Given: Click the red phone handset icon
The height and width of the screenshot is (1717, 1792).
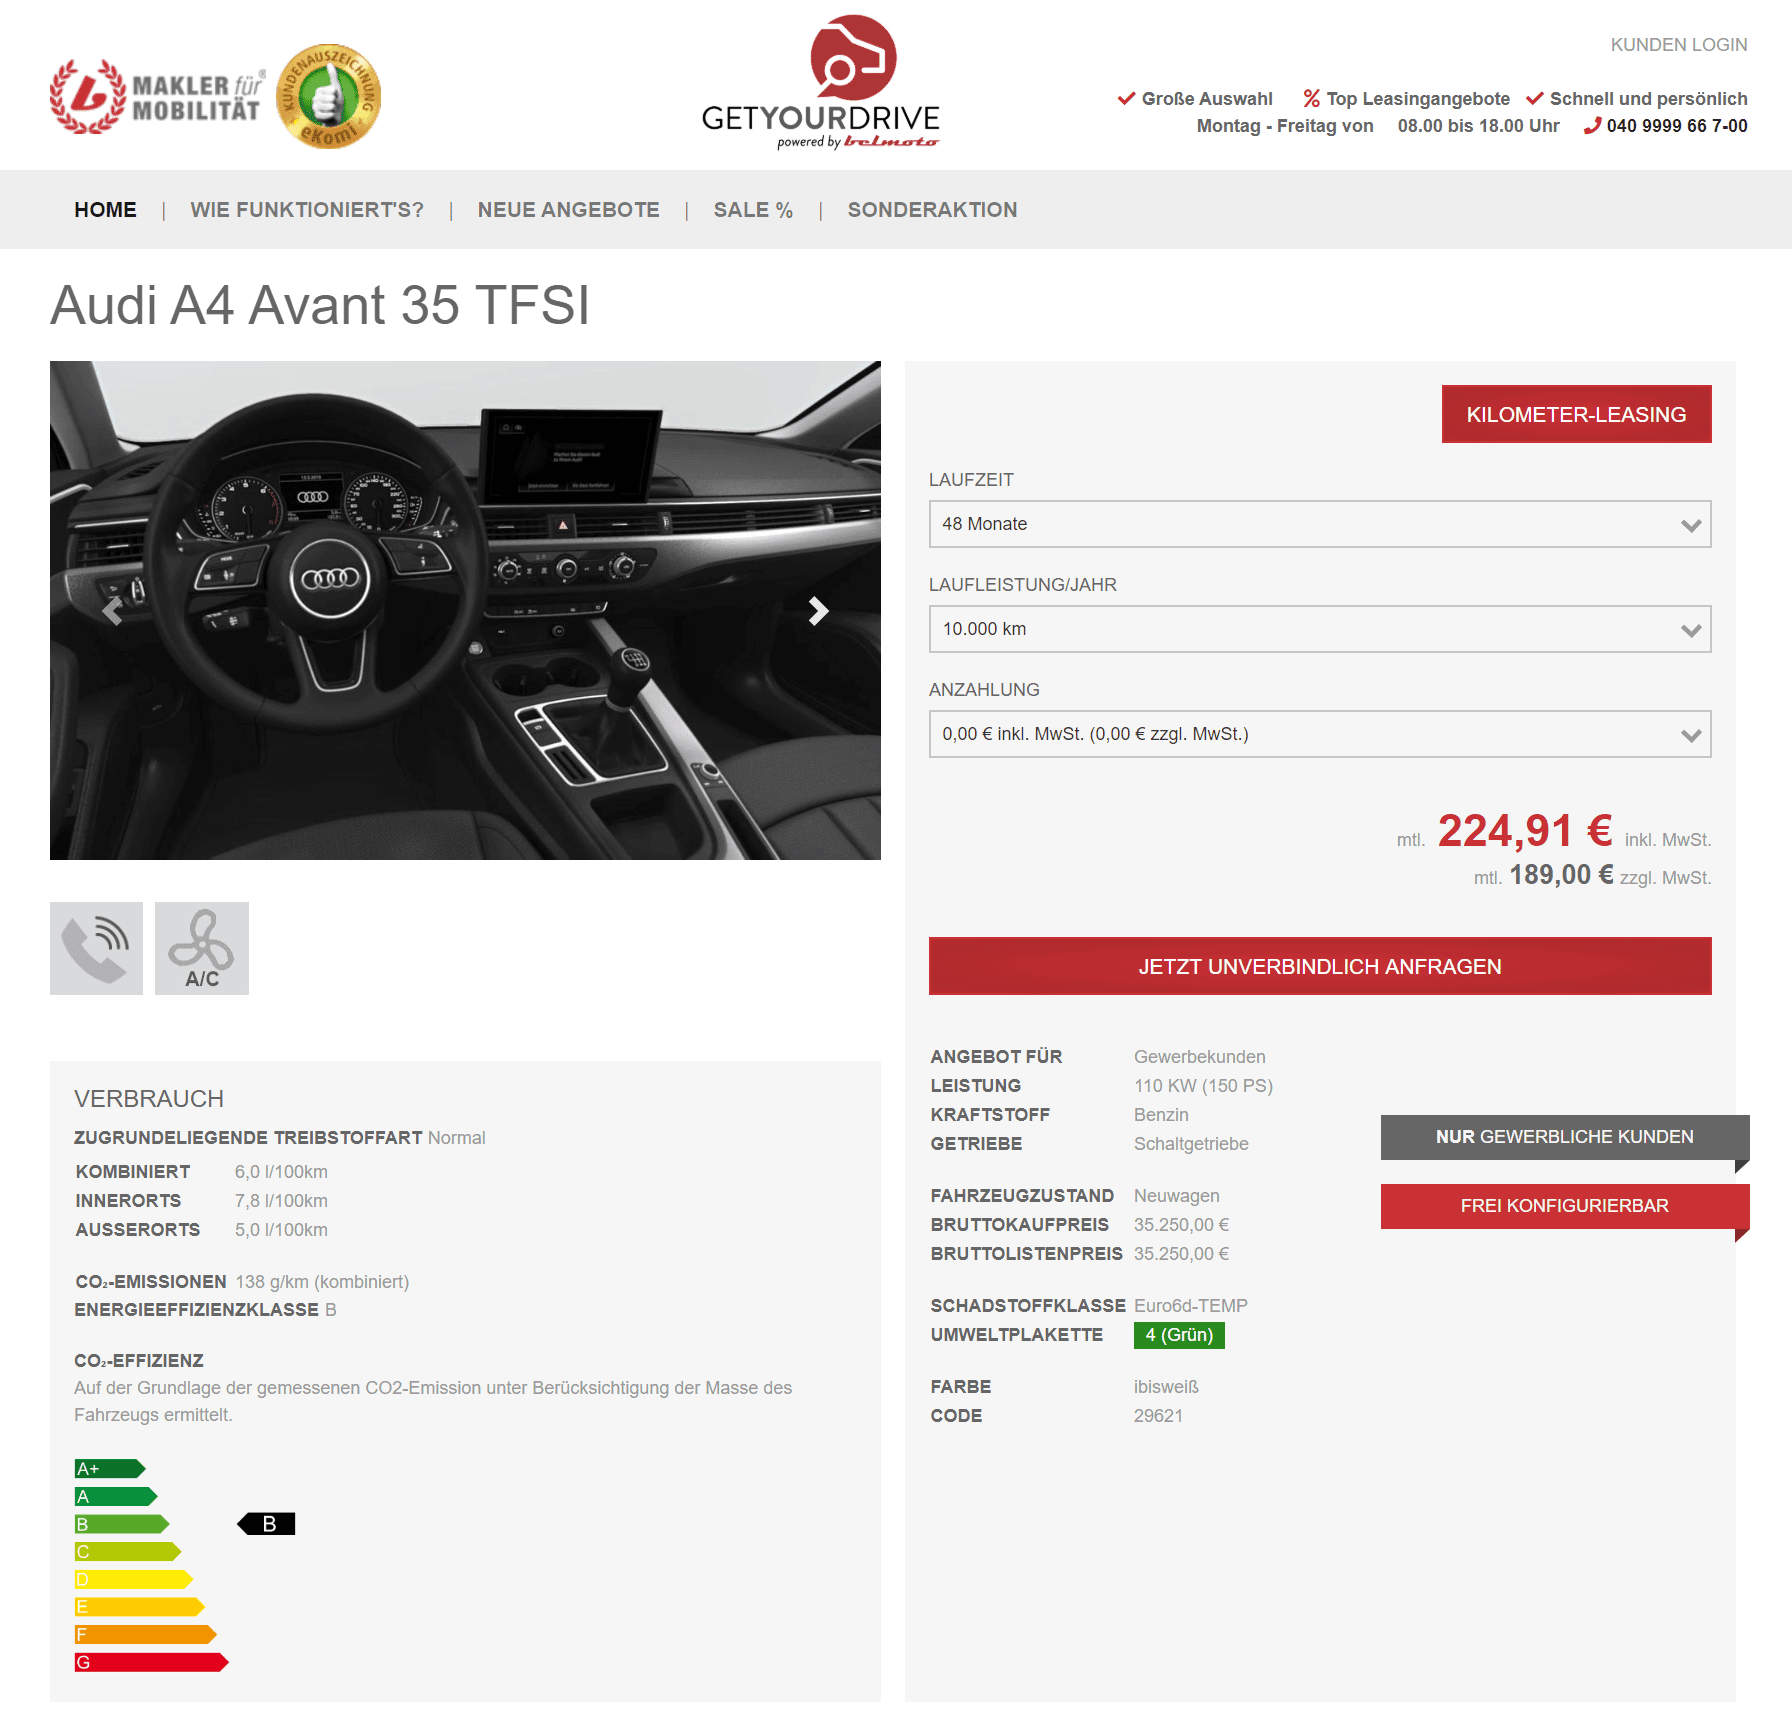Looking at the screenshot, I should tap(1592, 126).
